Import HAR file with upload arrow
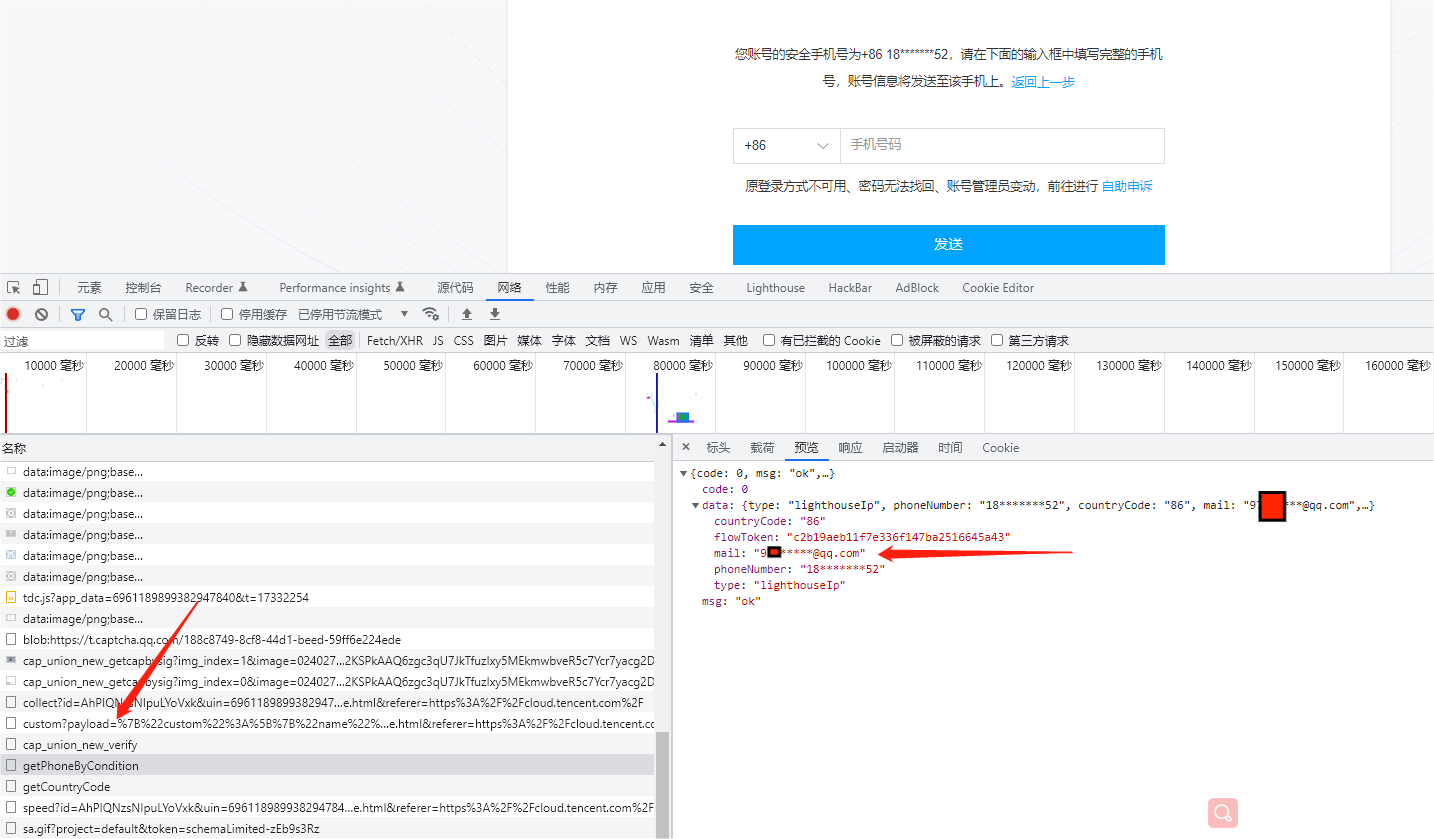This screenshot has height=839, width=1434. [467, 314]
